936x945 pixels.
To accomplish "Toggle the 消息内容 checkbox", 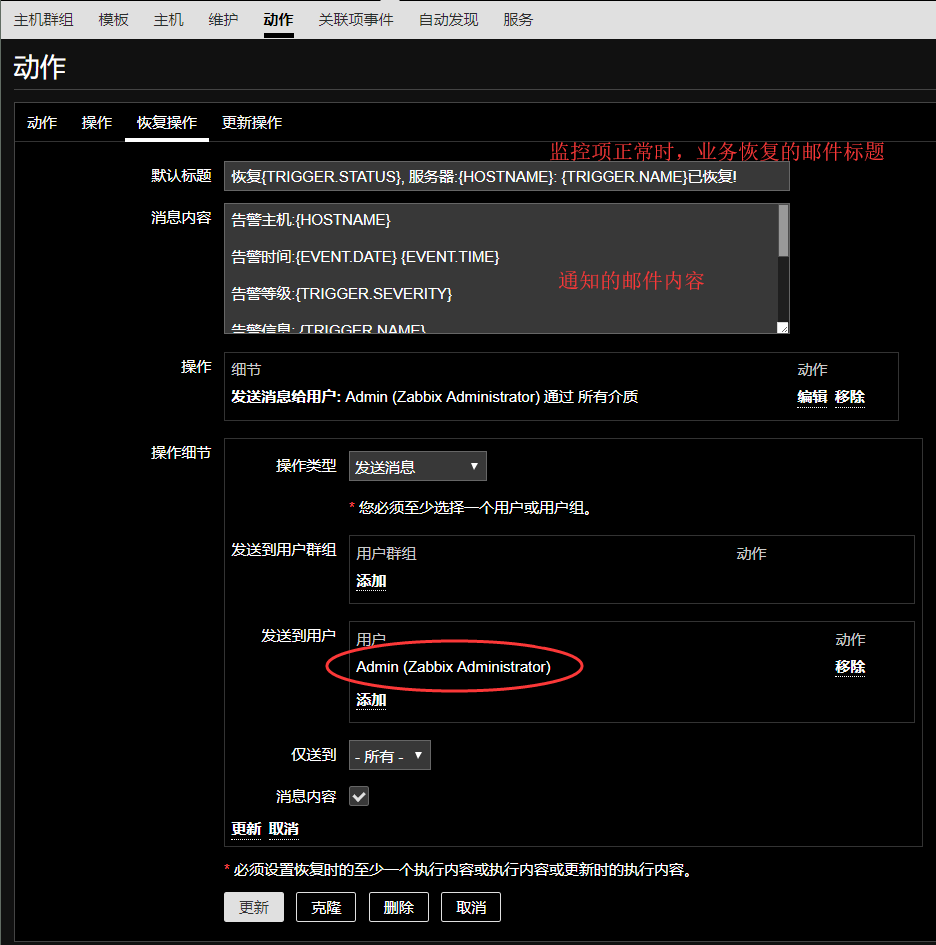I will (359, 796).
